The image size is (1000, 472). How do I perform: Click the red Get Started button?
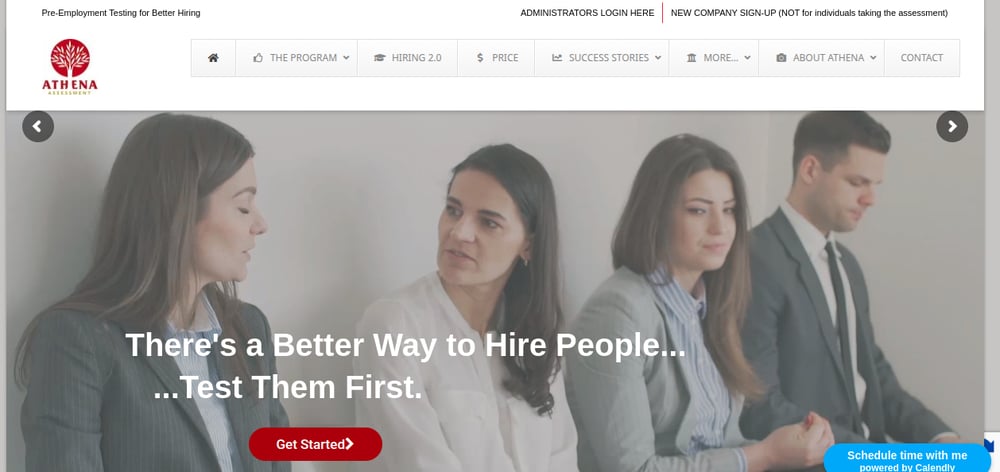click(x=315, y=444)
